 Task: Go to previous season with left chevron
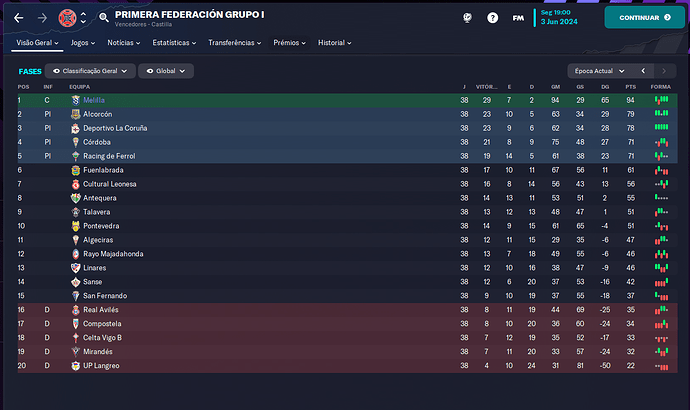click(x=643, y=71)
